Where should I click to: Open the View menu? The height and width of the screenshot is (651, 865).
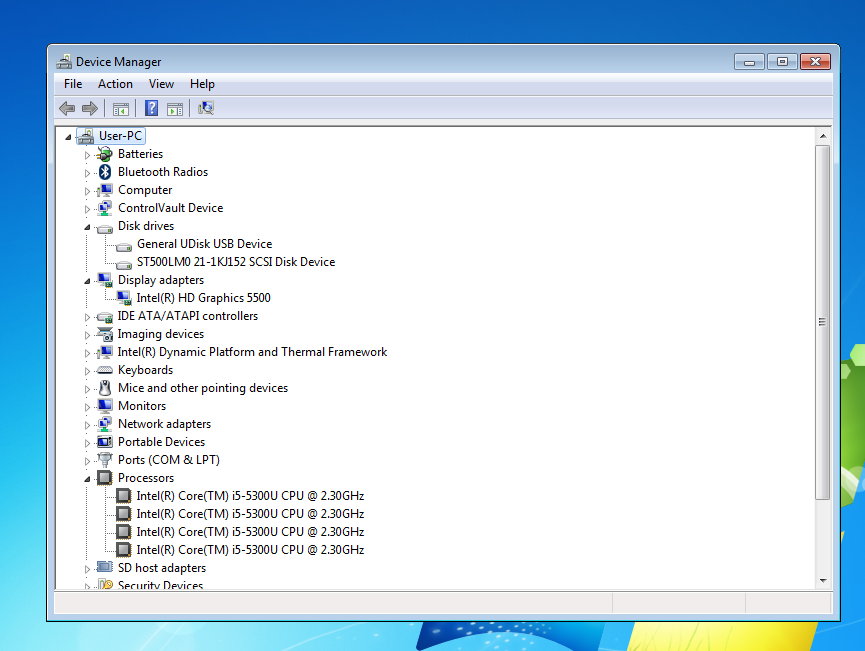pyautogui.click(x=161, y=84)
